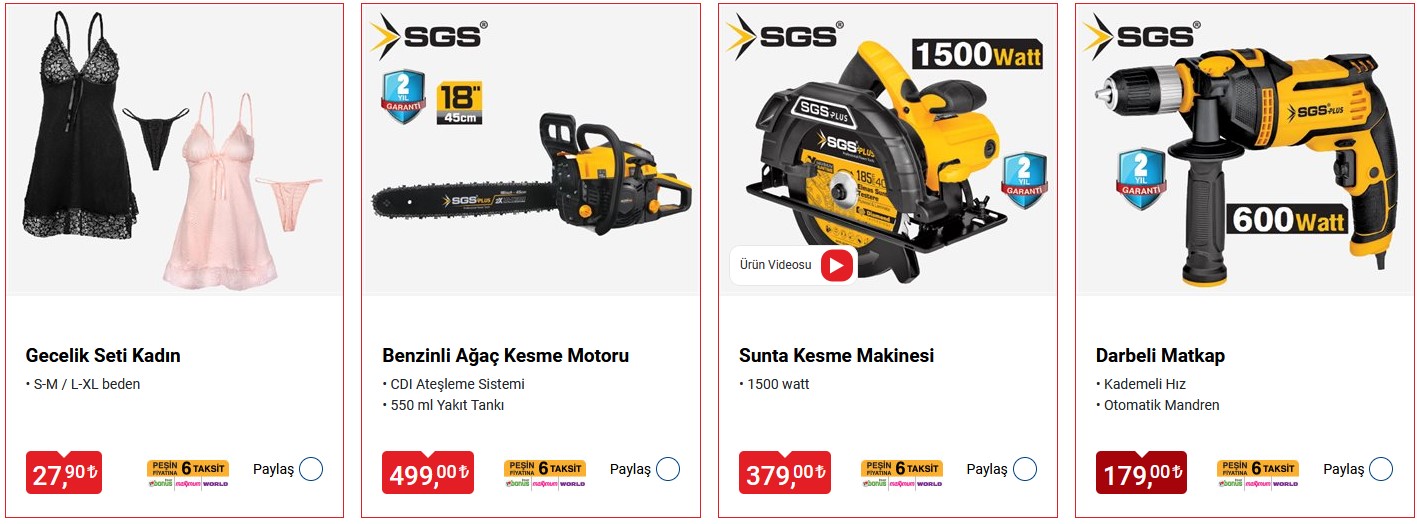Click SGS logo on chainsaw card
Image resolution: width=1417 pixels, height=524 pixels.
click(427, 37)
